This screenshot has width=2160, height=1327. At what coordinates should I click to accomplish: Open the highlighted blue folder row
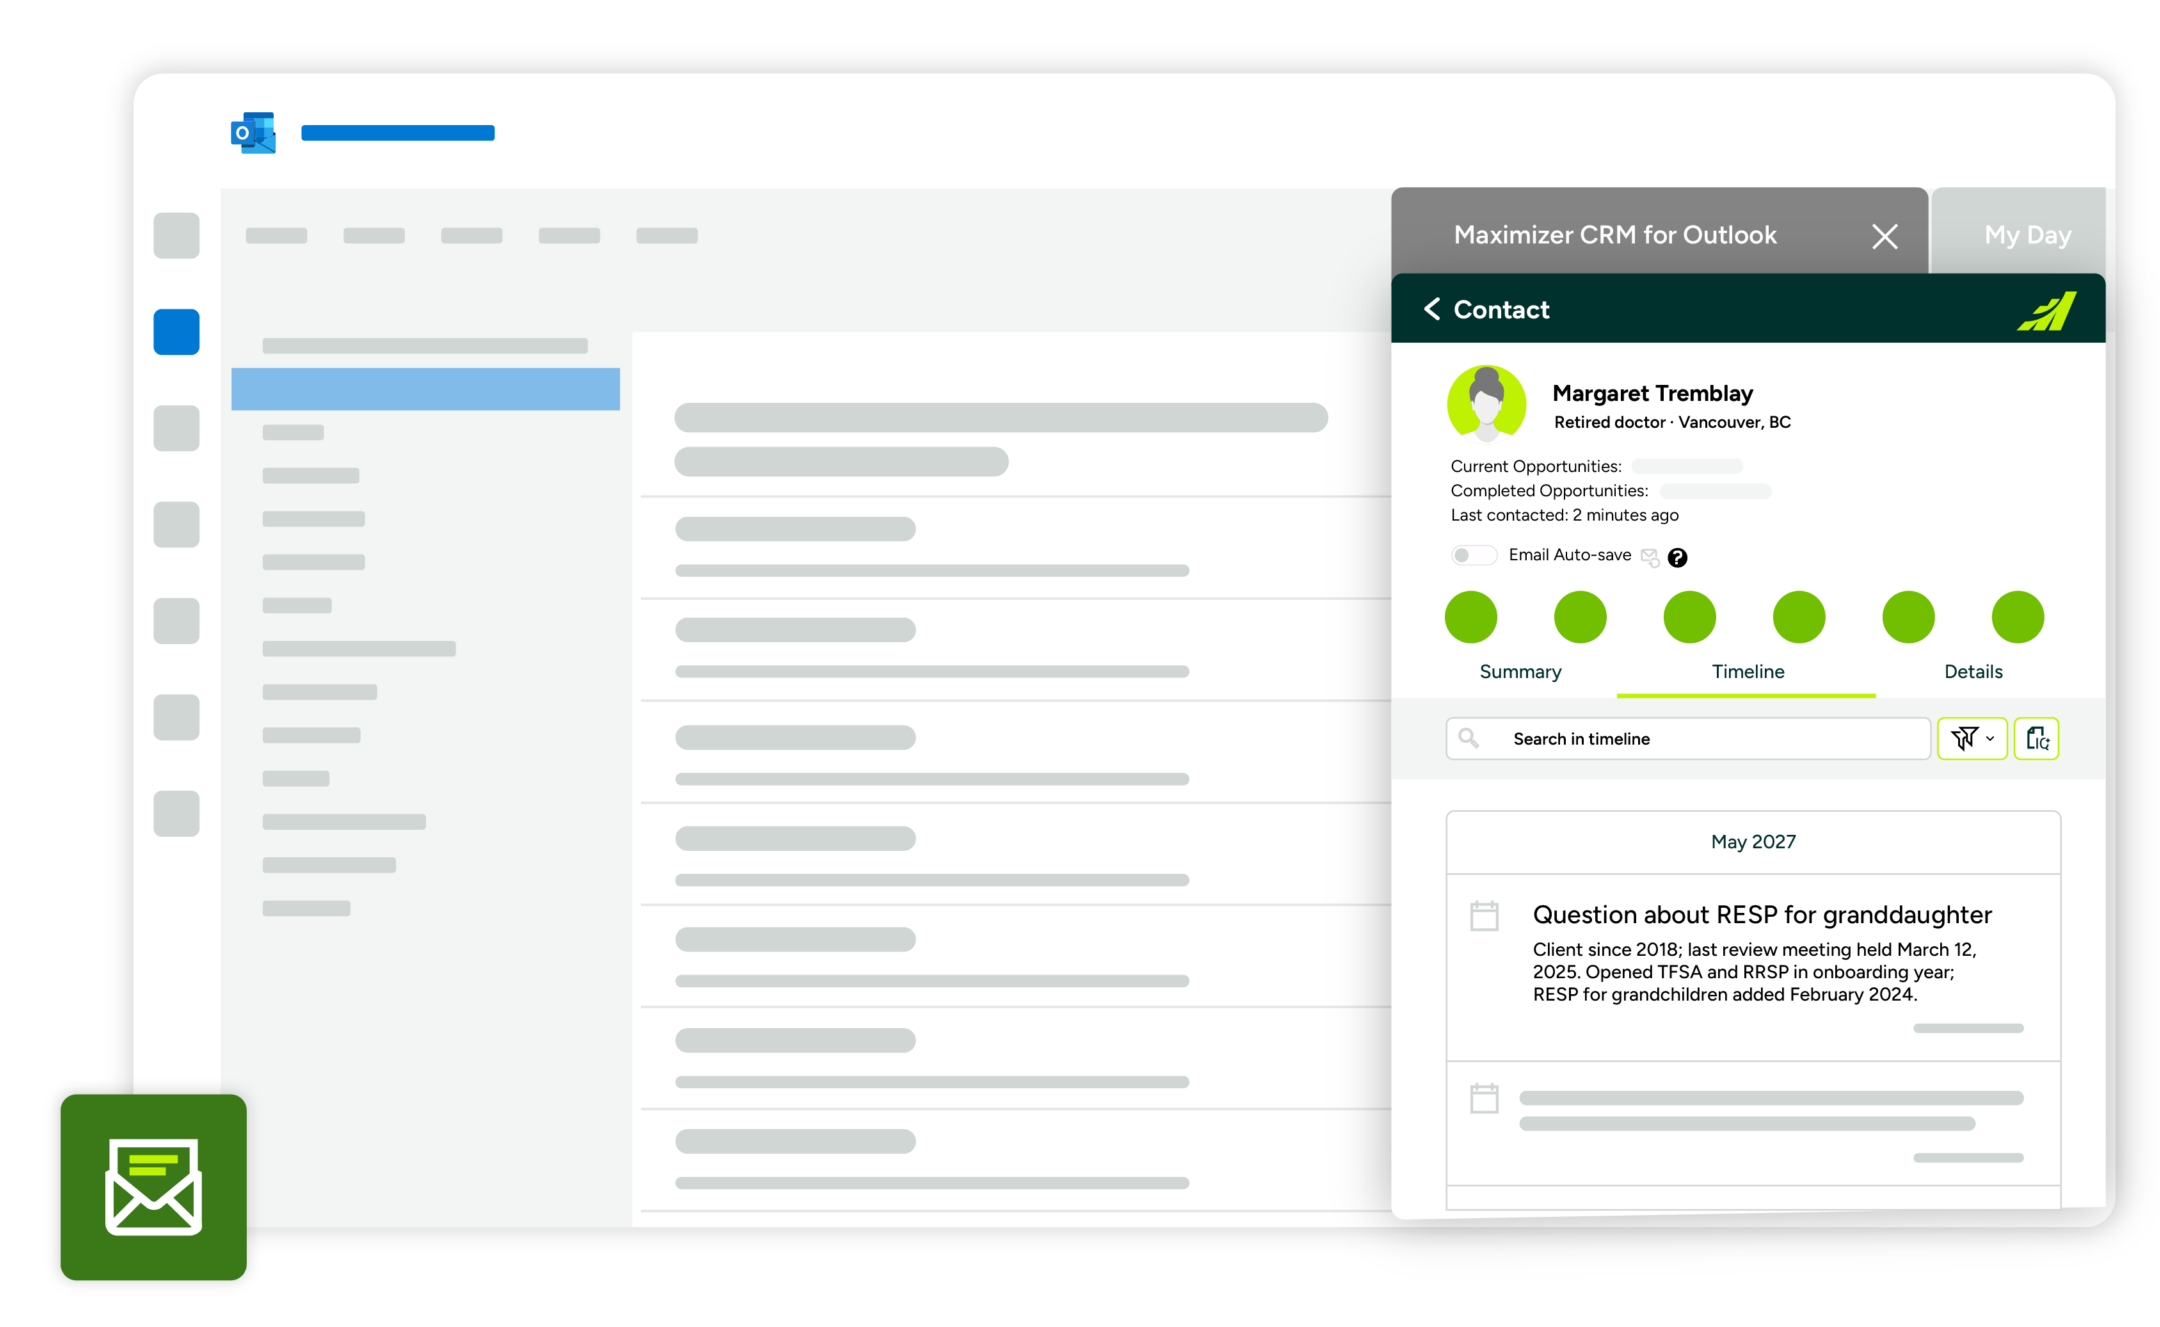[x=425, y=389]
